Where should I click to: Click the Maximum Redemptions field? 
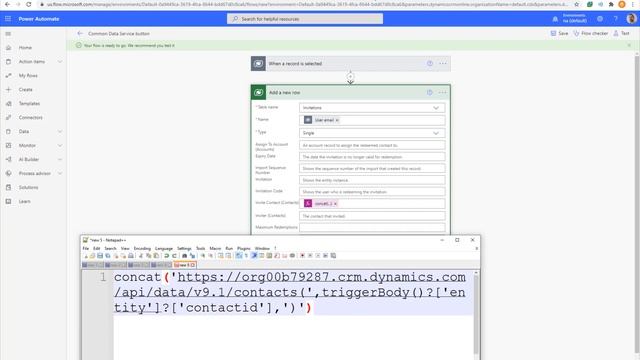pos(372,227)
